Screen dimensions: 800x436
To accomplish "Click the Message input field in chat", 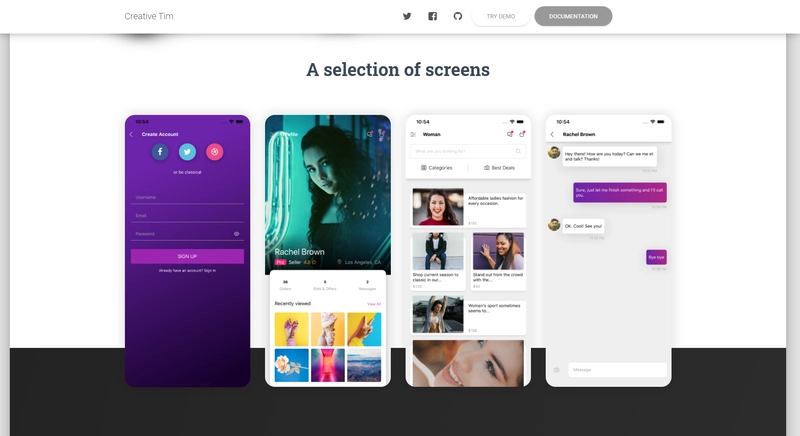I will (617, 370).
